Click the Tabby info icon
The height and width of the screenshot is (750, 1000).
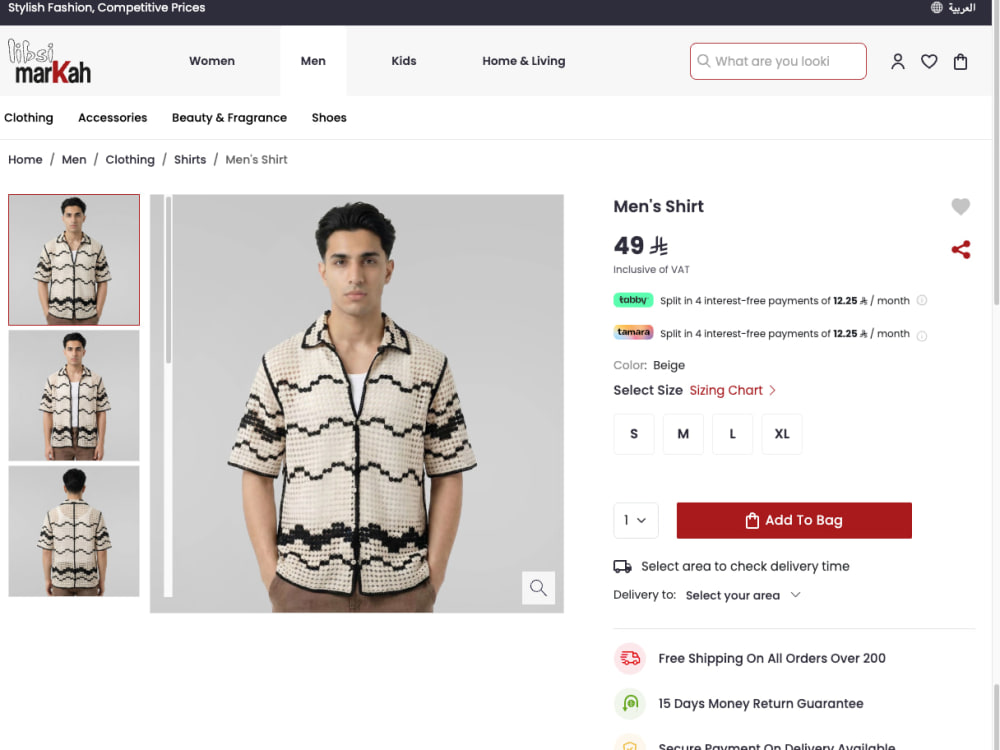tap(922, 300)
